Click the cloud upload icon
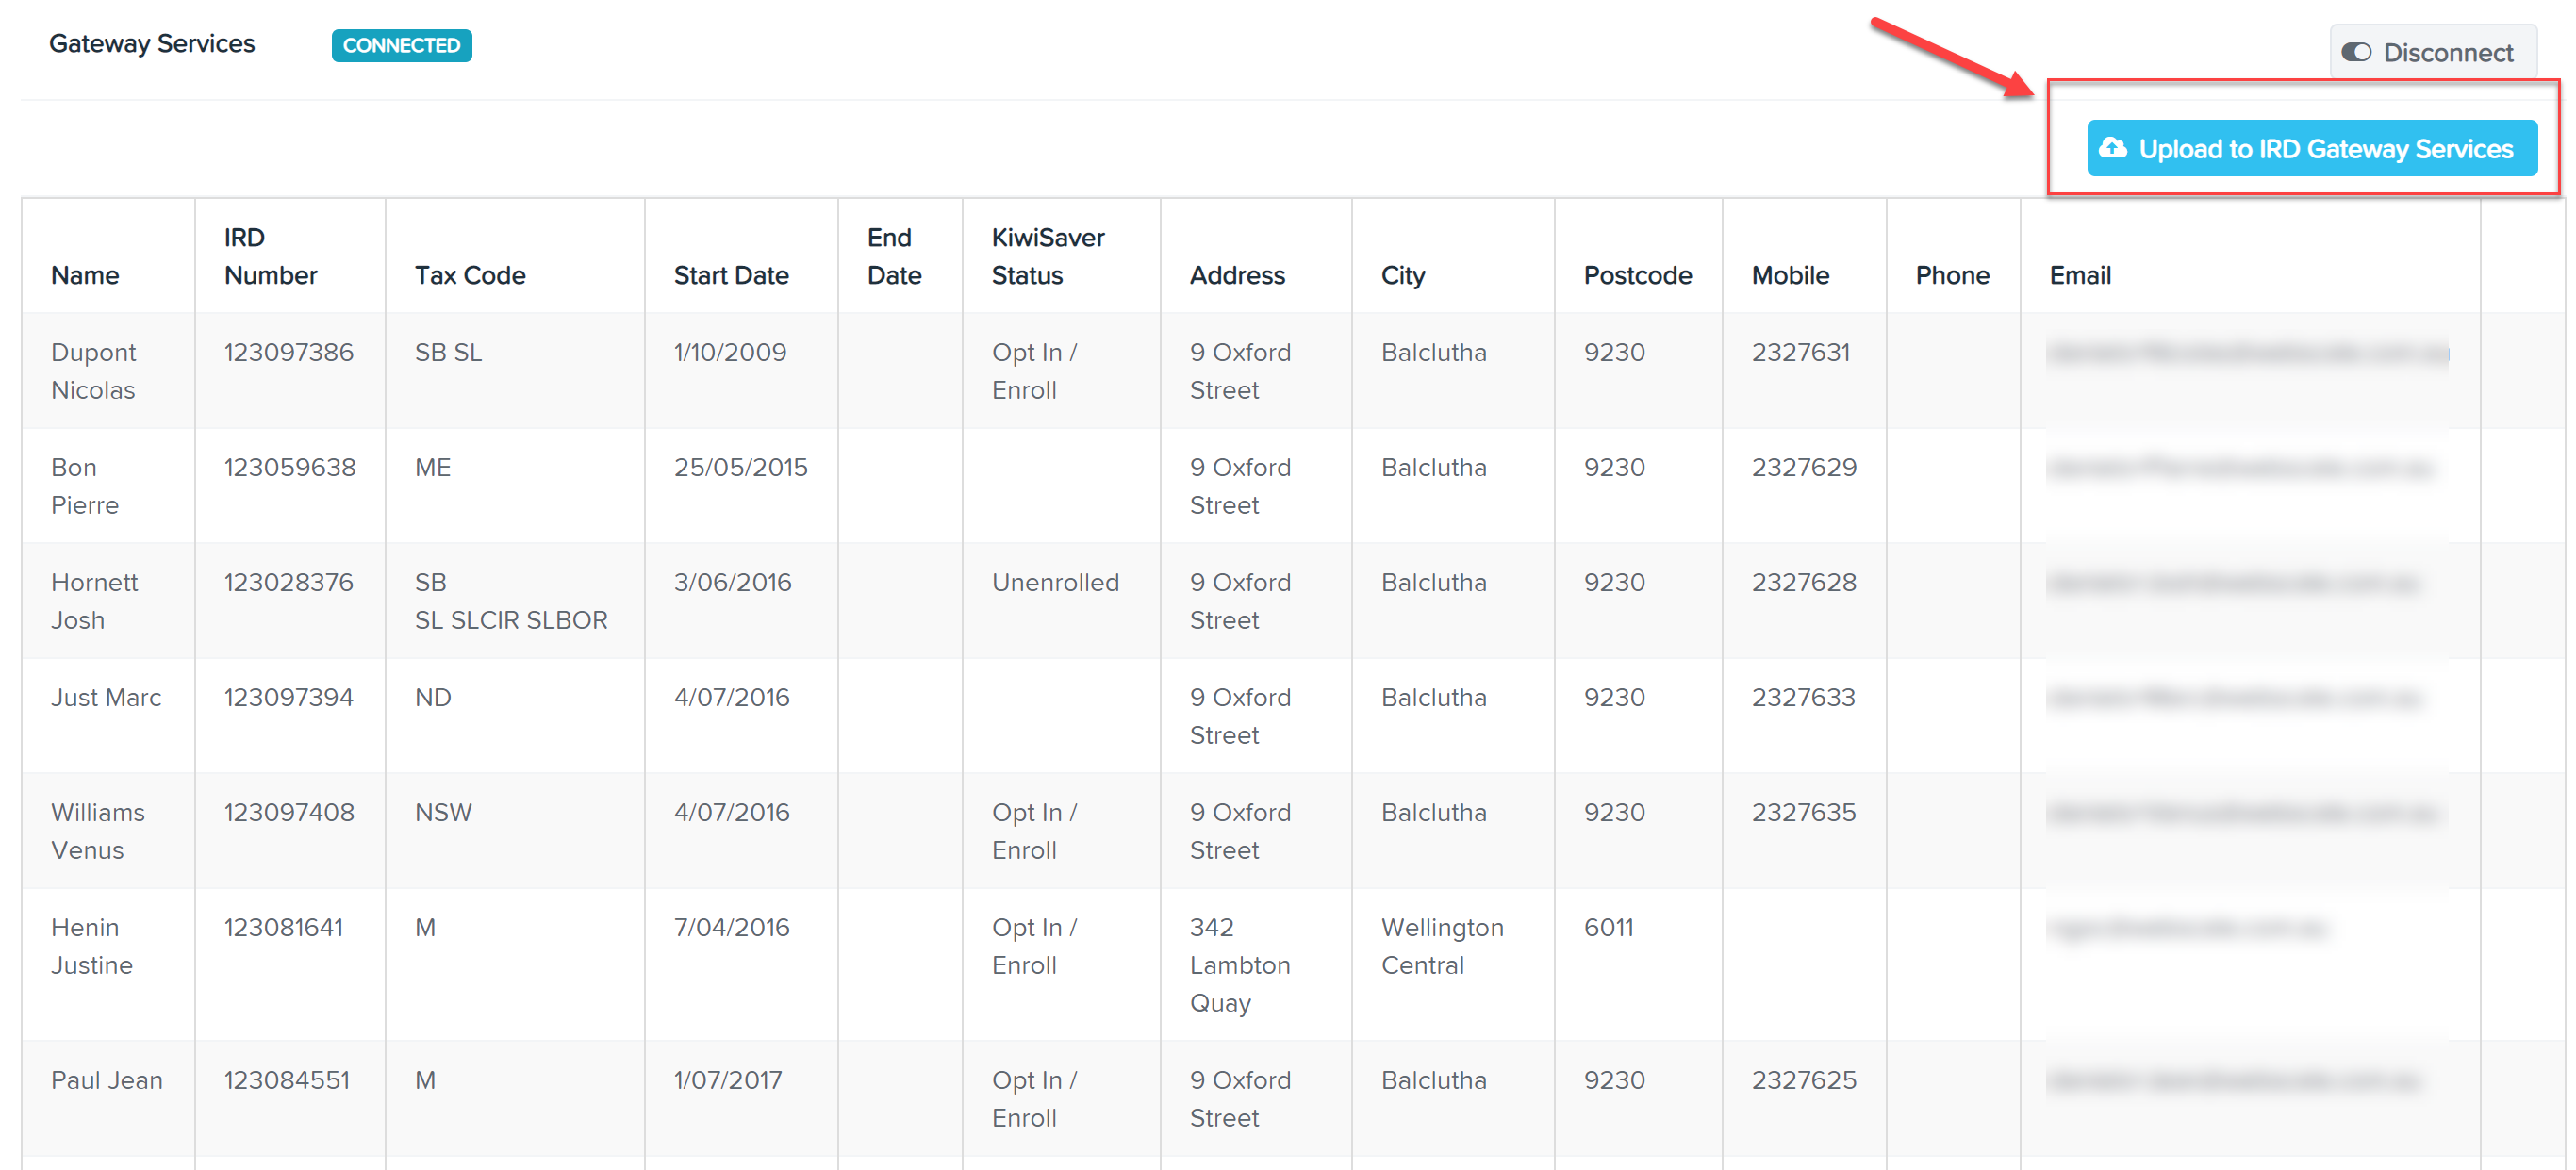2576x1170 pixels. pos(2113,148)
